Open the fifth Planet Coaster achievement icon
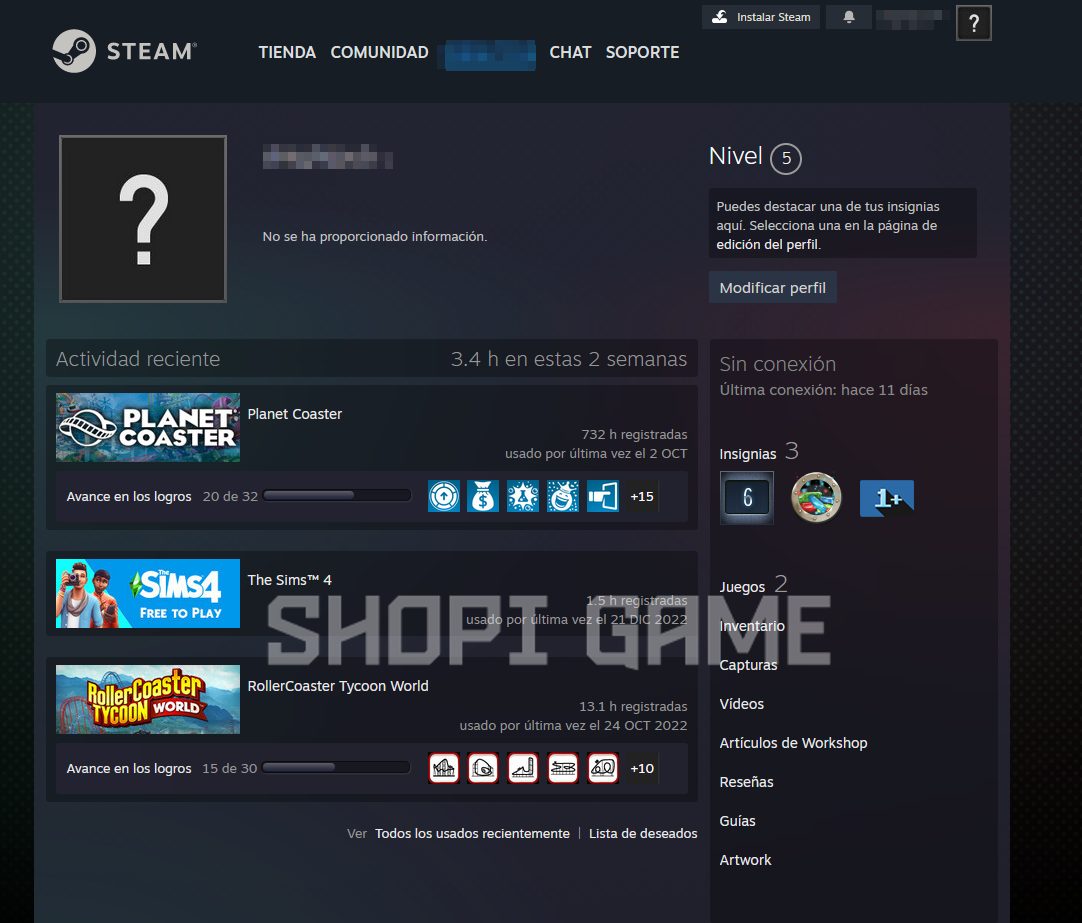 click(603, 496)
